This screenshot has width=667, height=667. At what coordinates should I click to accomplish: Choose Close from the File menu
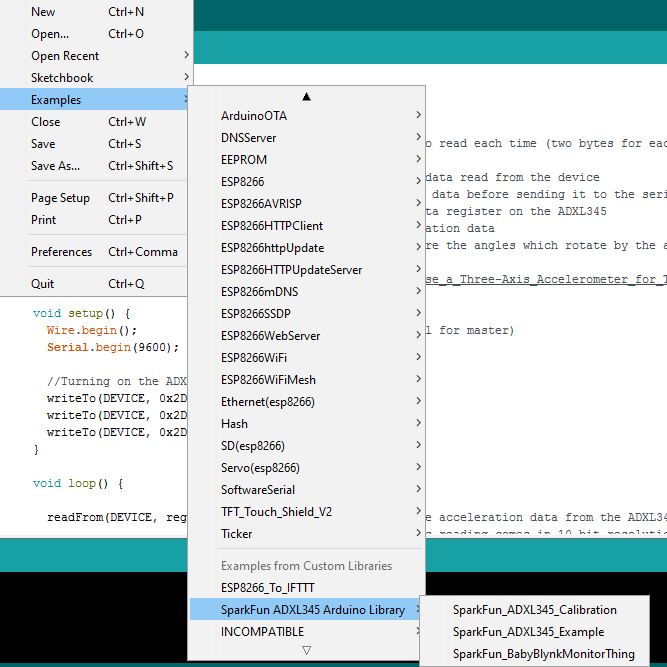(x=94, y=122)
